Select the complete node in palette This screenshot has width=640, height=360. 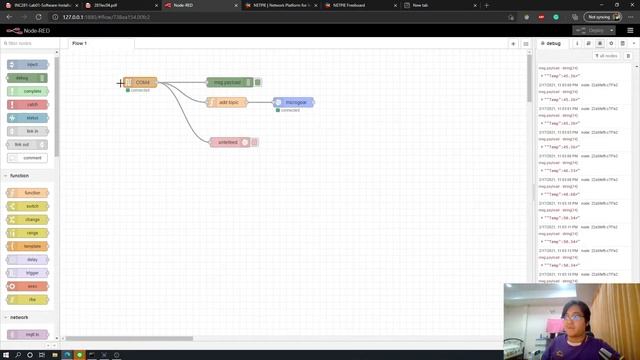(28, 91)
